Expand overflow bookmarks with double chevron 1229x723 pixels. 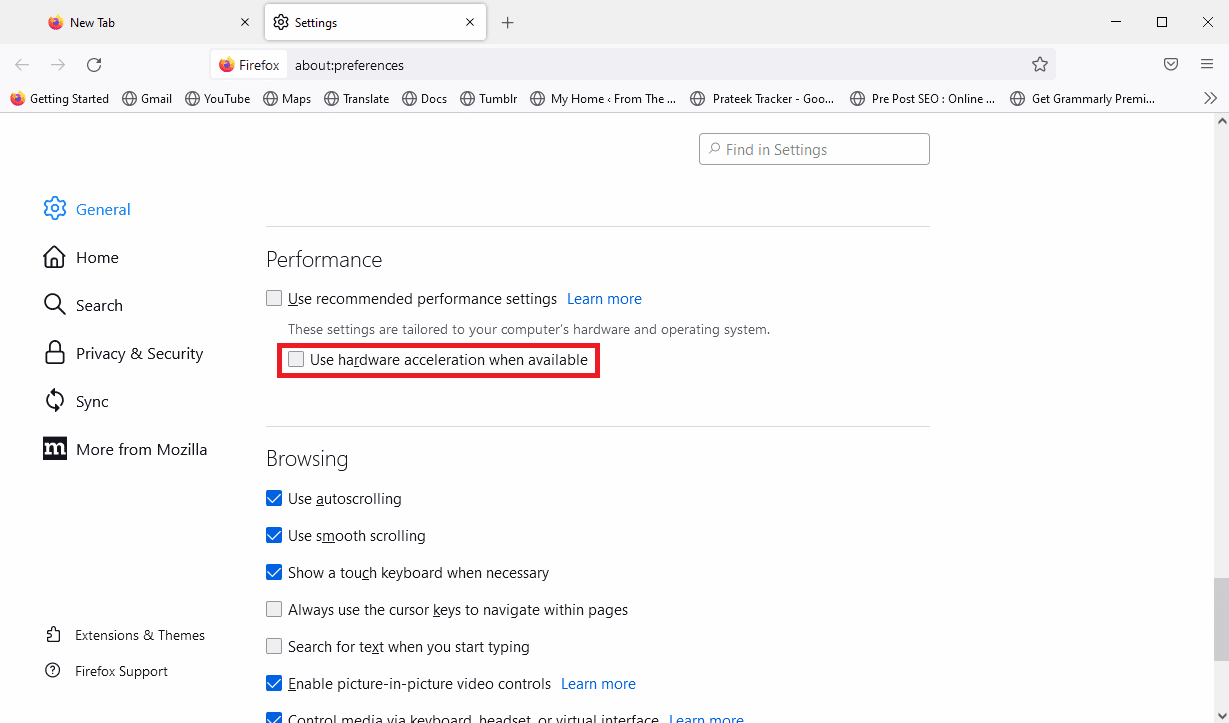[x=1210, y=97]
